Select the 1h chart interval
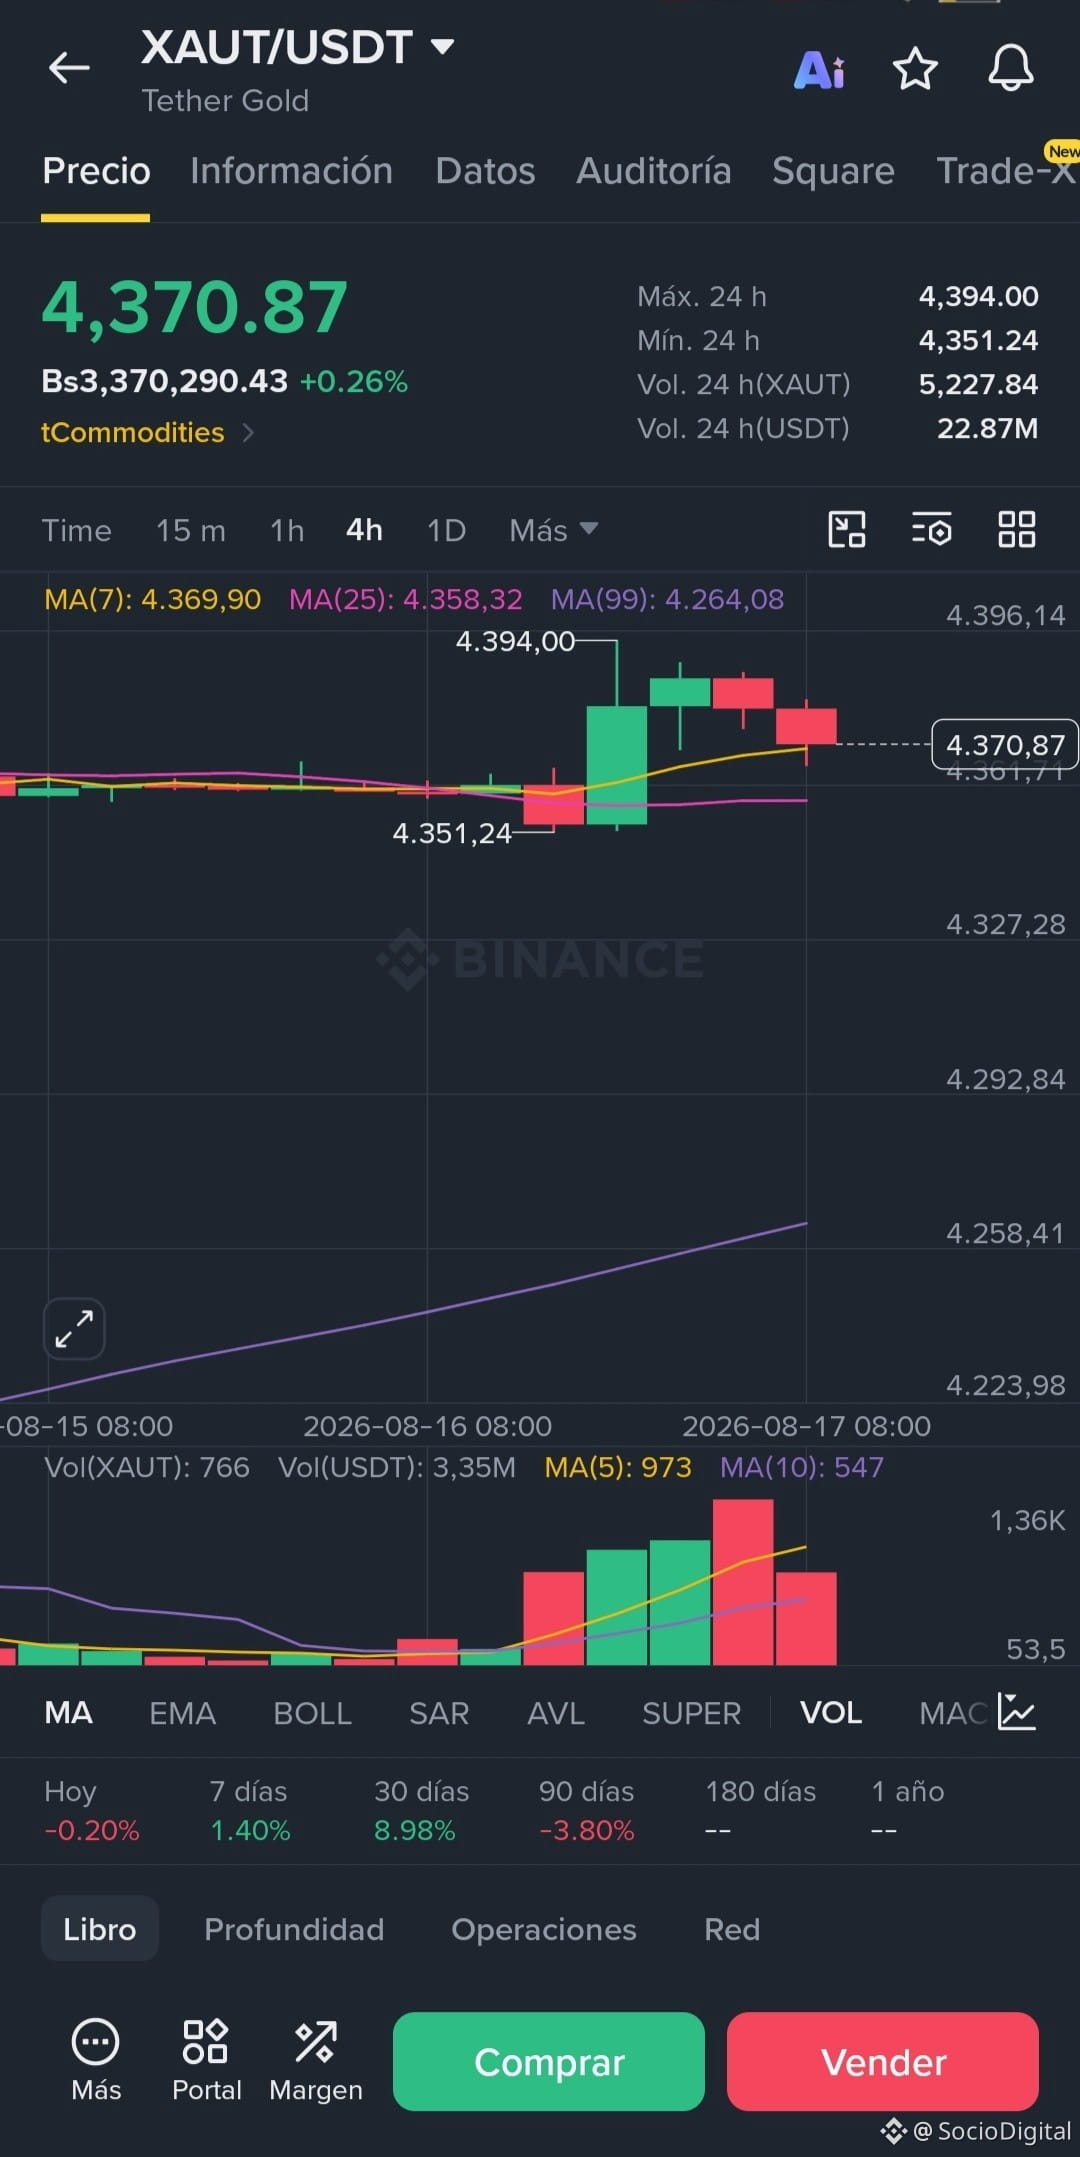The width and height of the screenshot is (1080, 2157). [287, 530]
